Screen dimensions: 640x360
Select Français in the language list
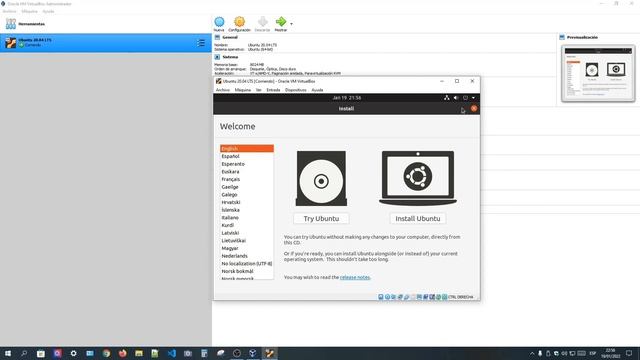coord(247,179)
